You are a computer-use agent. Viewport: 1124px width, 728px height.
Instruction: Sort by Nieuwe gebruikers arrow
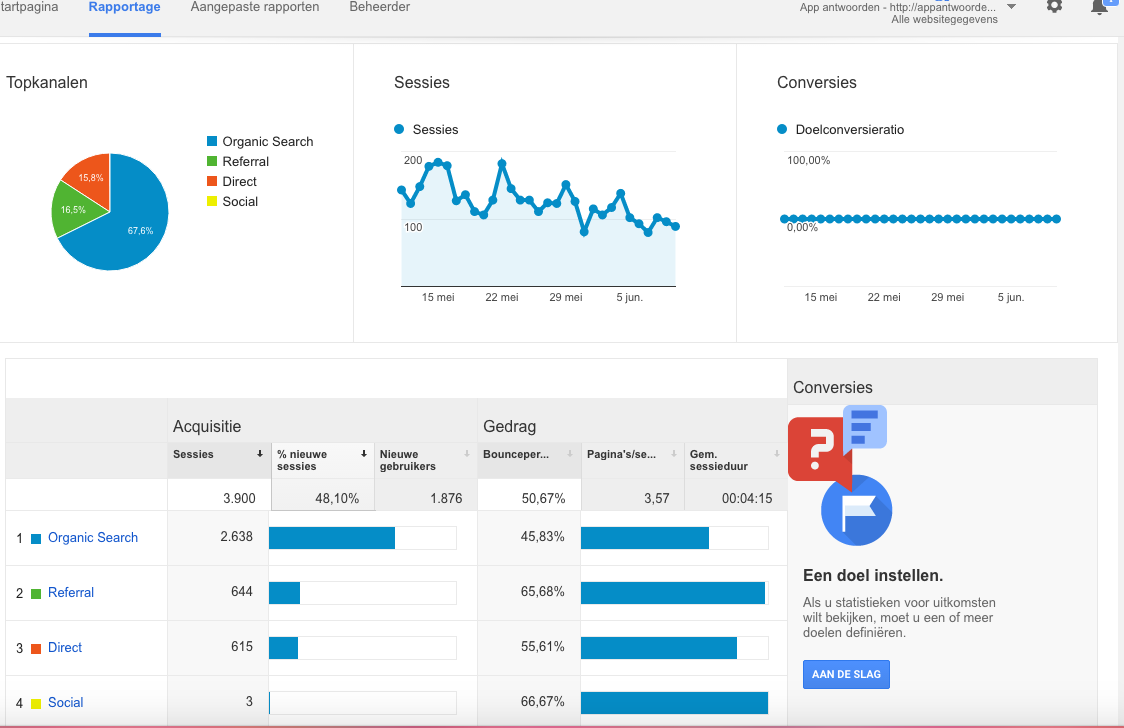click(467, 454)
